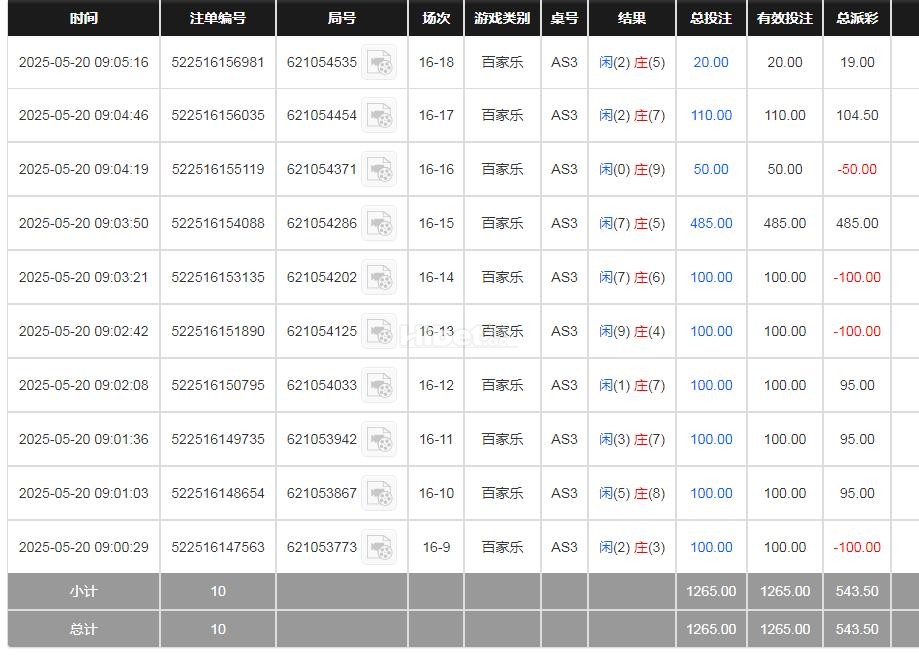The width and height of the screenshot is (919, 671).
Task: View replay video of round 621054202
Action: (379, 278)
